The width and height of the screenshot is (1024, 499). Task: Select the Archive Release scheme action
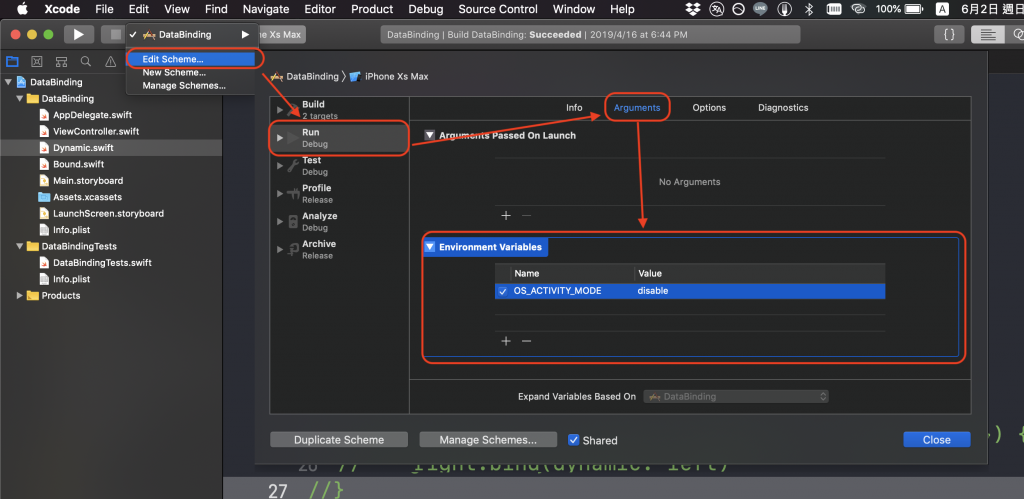tap(340, 250)
